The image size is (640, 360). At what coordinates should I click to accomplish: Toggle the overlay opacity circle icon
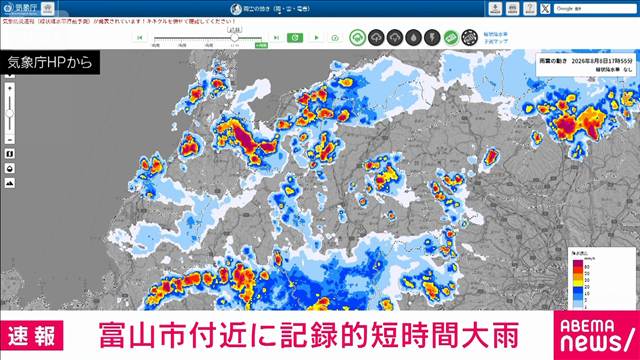10,169
